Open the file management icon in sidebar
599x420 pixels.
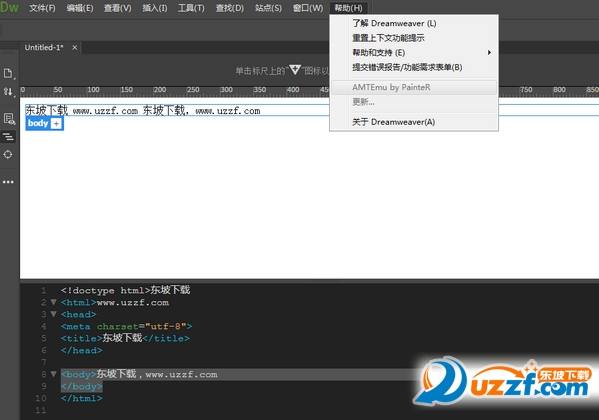click(8, 73)
